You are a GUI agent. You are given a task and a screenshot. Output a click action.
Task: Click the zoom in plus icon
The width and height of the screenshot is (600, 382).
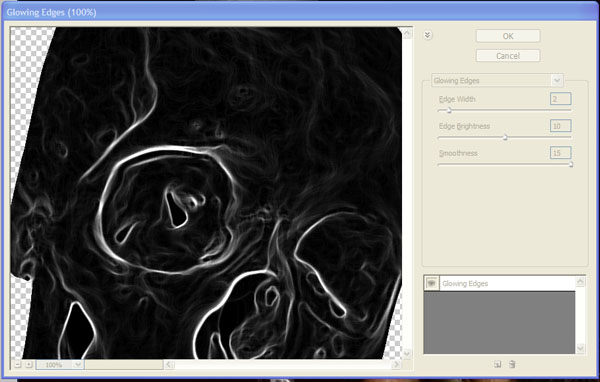pos(29,364)
